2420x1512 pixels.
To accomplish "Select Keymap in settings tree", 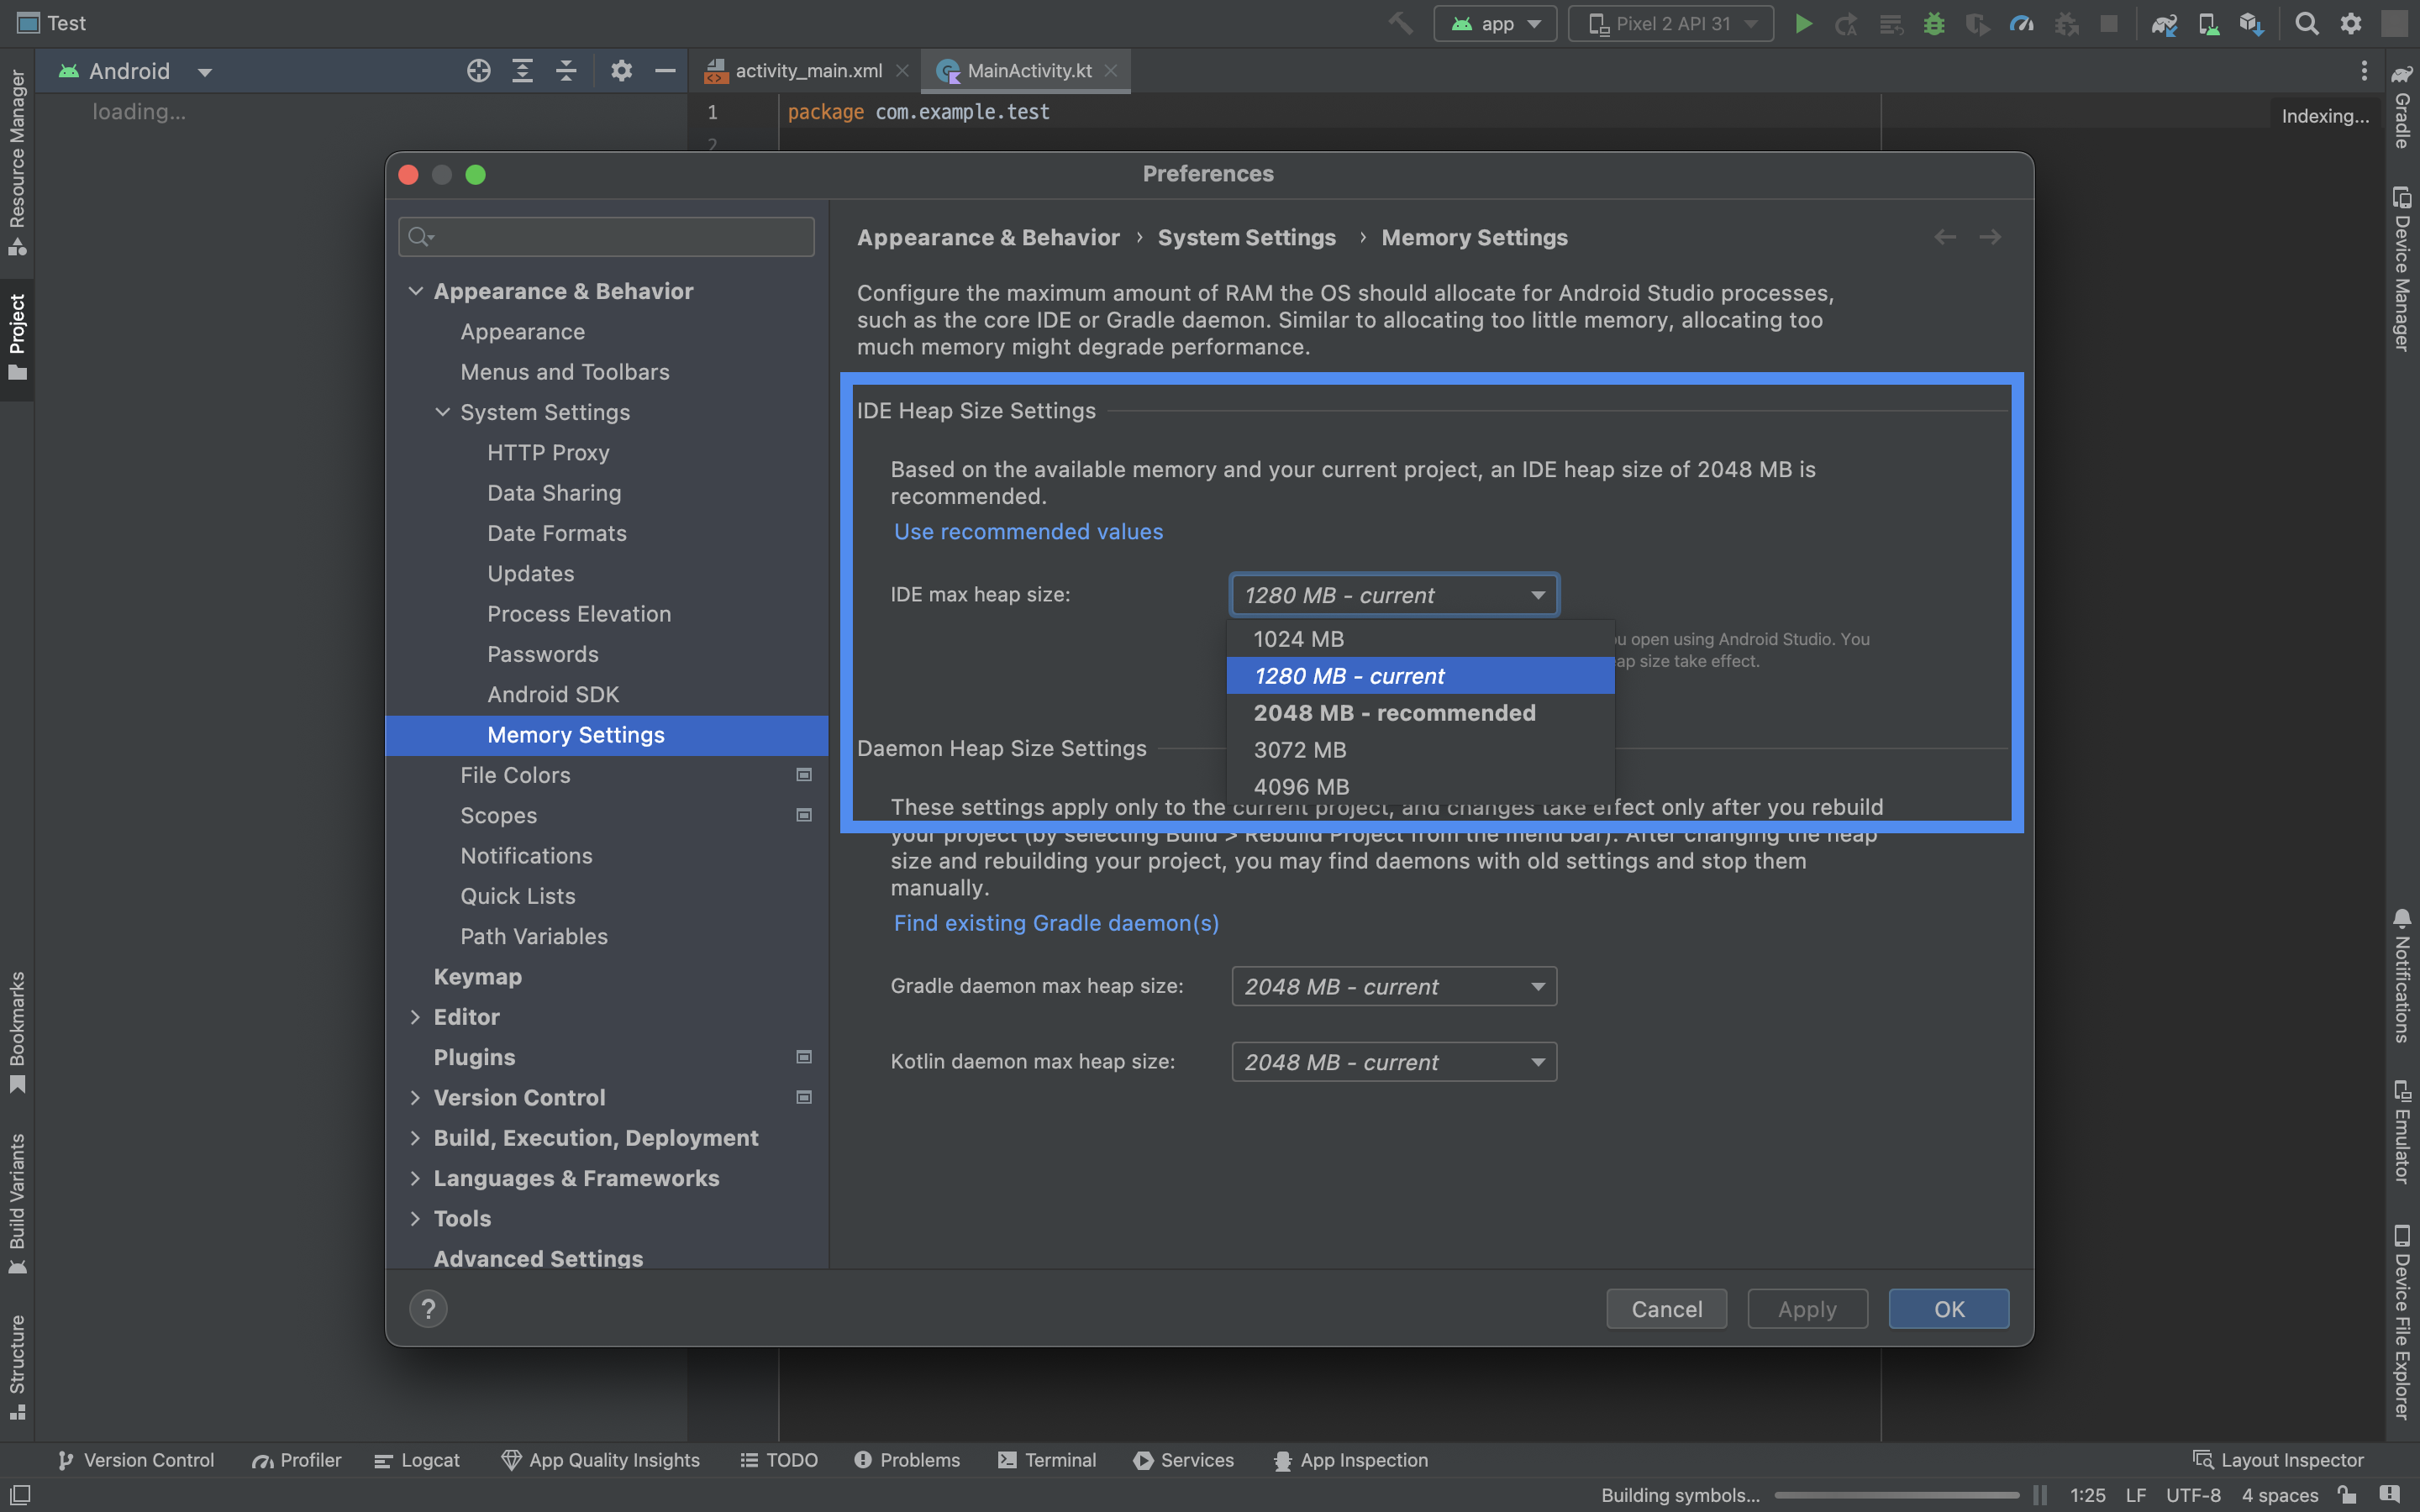I will point(606,977).
